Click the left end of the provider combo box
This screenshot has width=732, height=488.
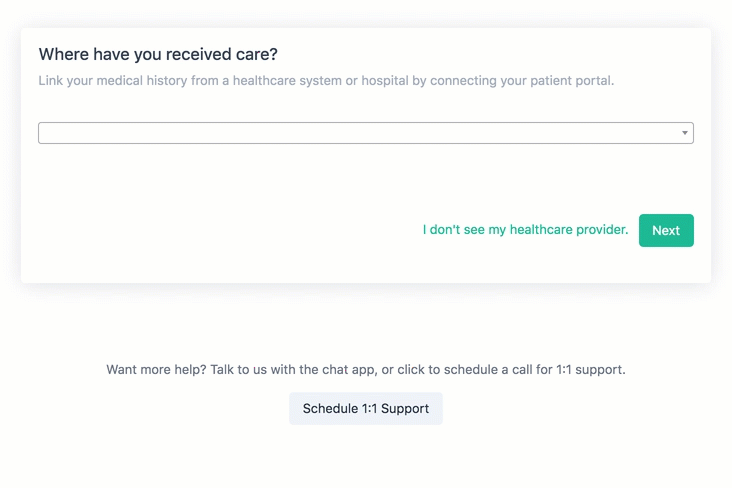[x=50, y=133]
